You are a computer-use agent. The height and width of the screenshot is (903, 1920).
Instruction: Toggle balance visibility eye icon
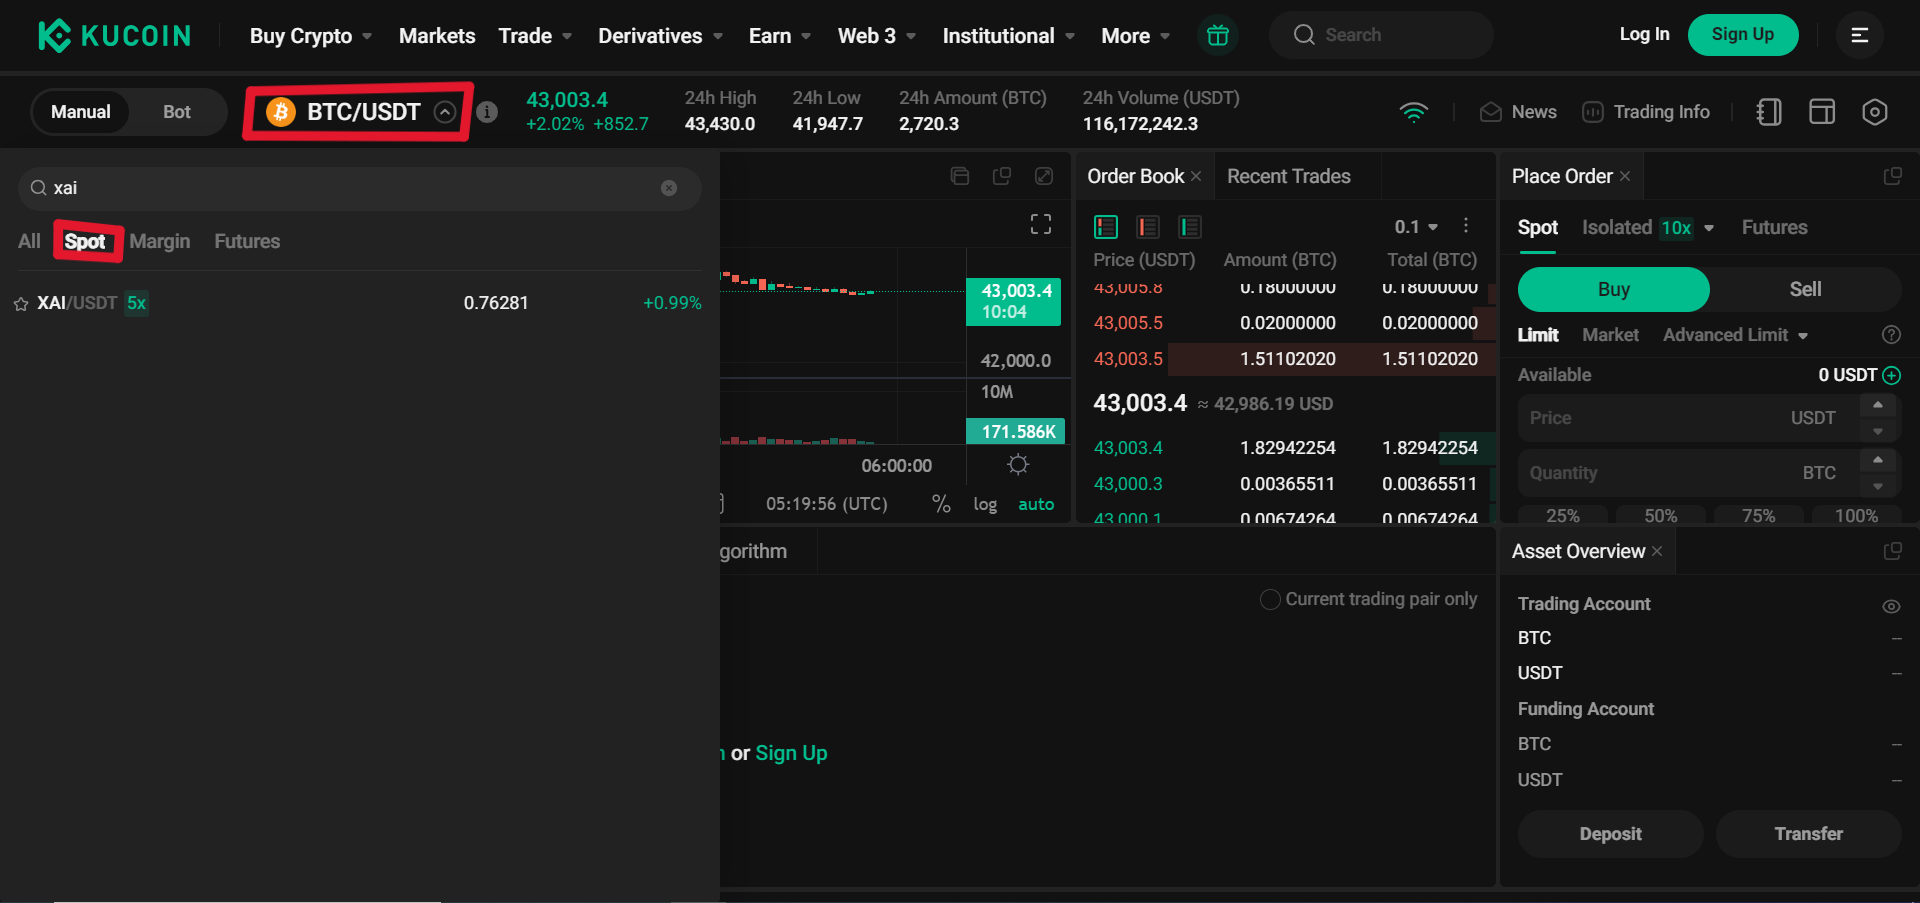click(x=1891, y=606)
